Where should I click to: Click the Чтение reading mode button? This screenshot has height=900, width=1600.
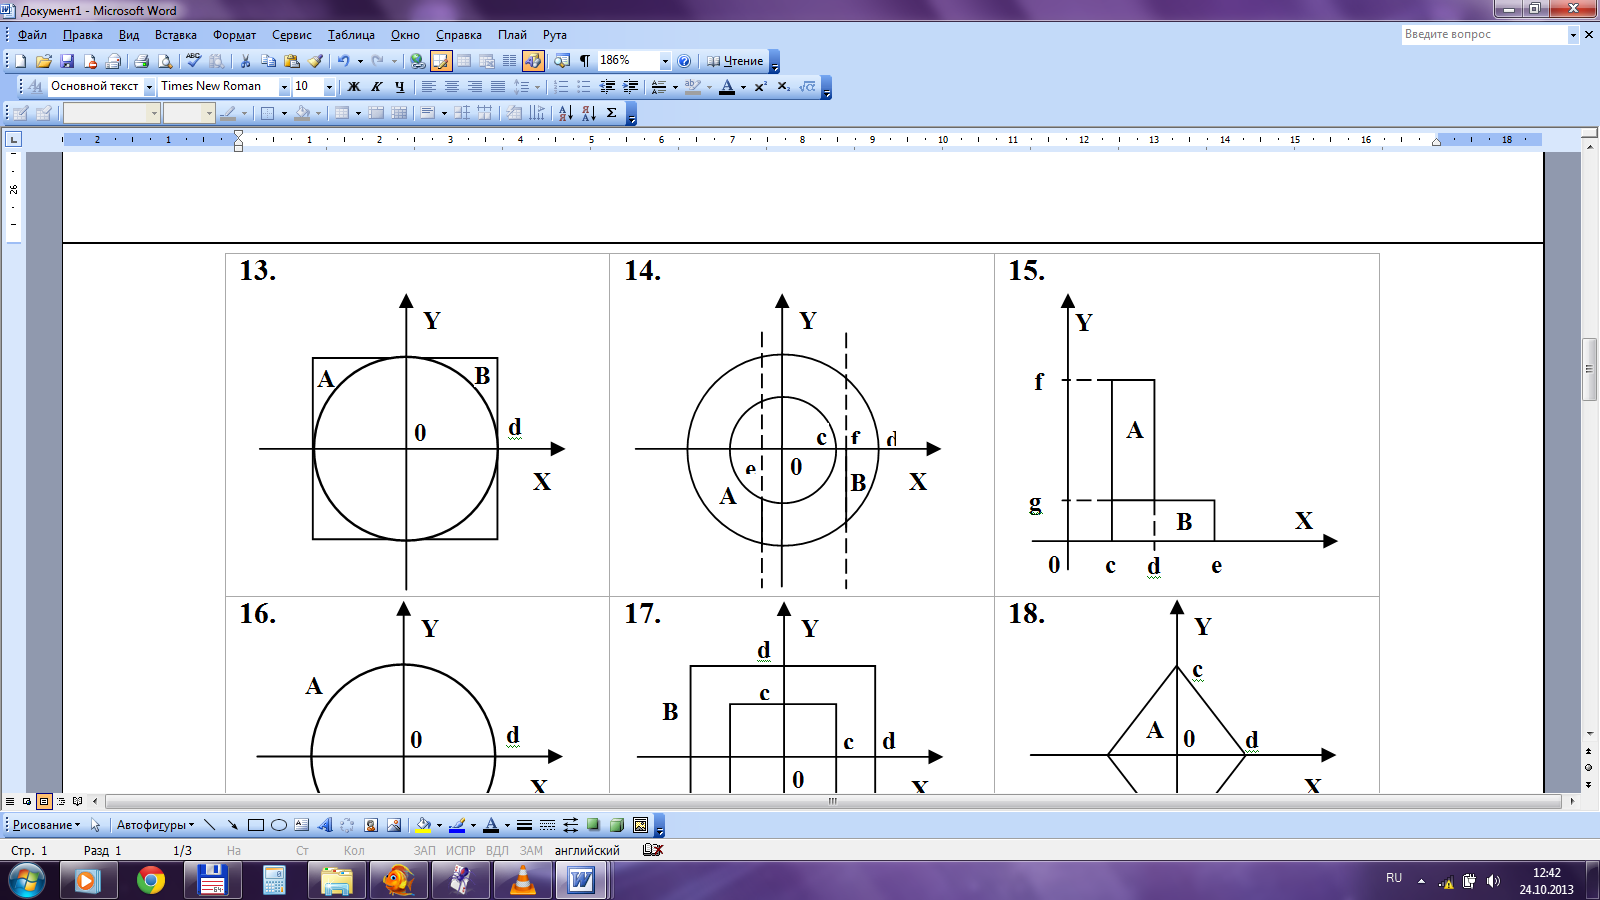[735, 61]
